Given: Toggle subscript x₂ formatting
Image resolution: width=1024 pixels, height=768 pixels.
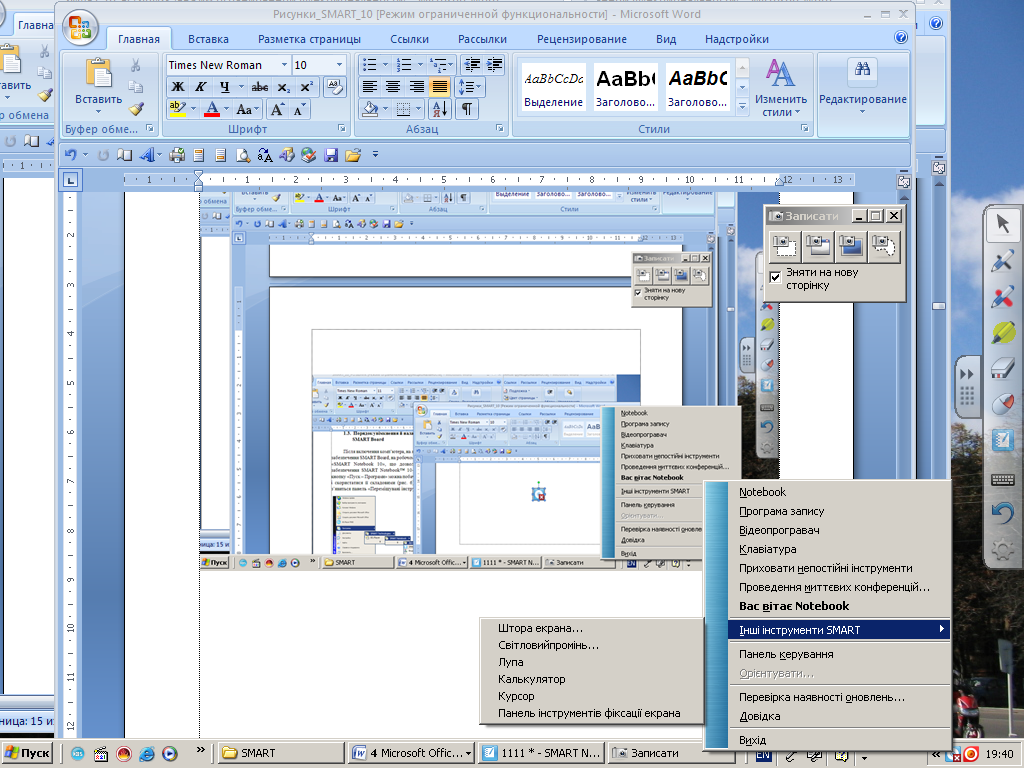Looking at the screenshot, I should [283, 87].
